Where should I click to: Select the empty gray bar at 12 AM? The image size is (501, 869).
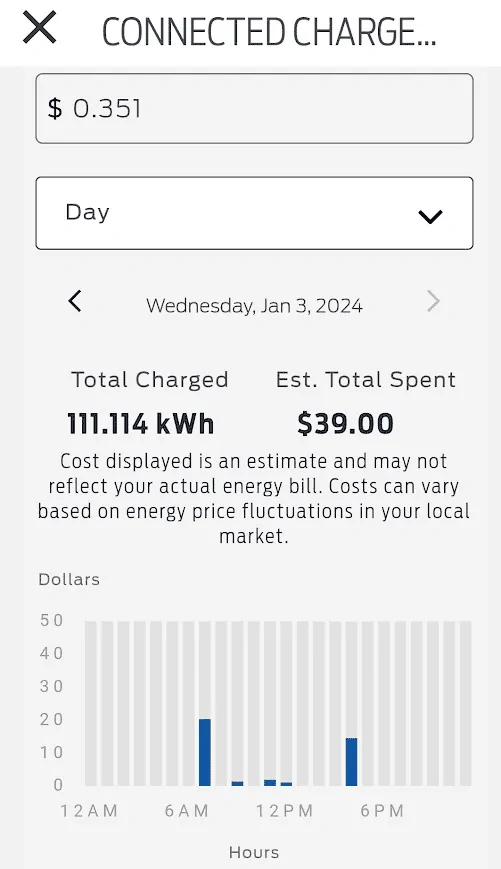click(x=90, y=703)
